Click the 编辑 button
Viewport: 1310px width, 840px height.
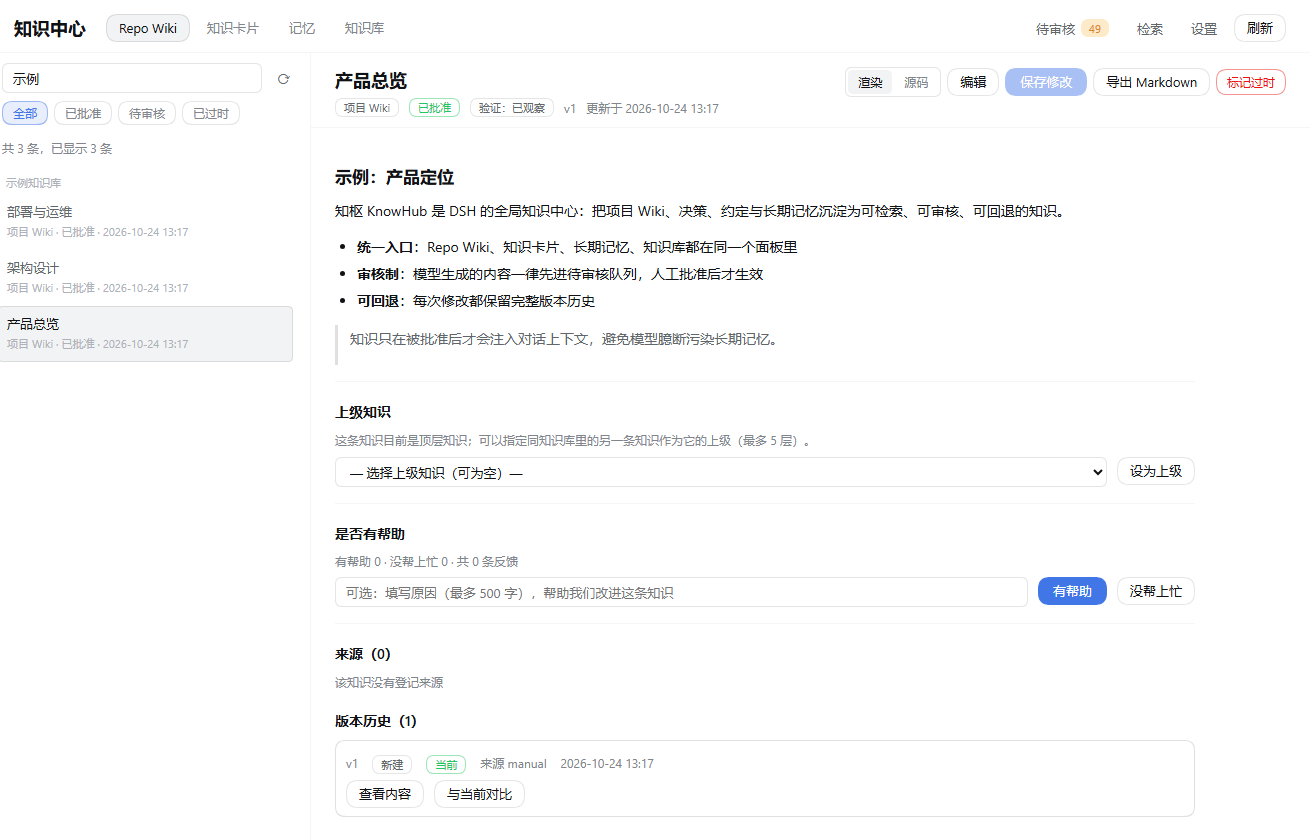point(973,82)
